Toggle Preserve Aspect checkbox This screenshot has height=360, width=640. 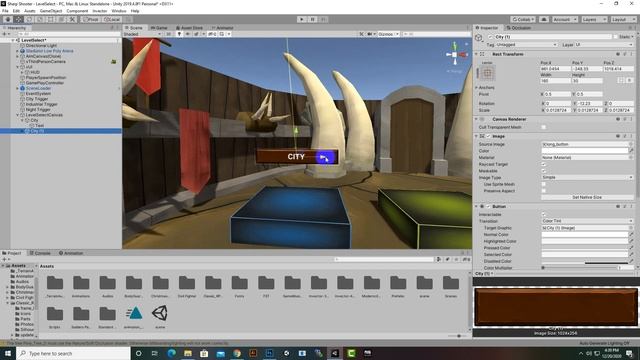point(544,191)
